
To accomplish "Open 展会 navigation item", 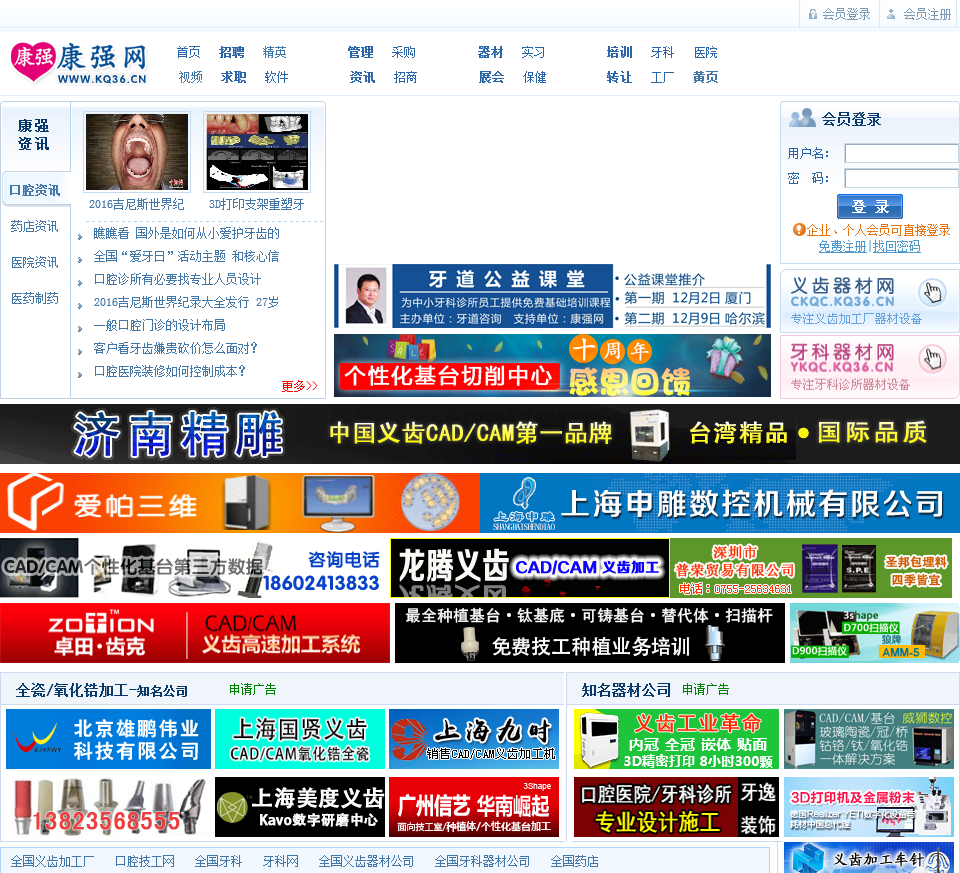I will coord(492,77).
